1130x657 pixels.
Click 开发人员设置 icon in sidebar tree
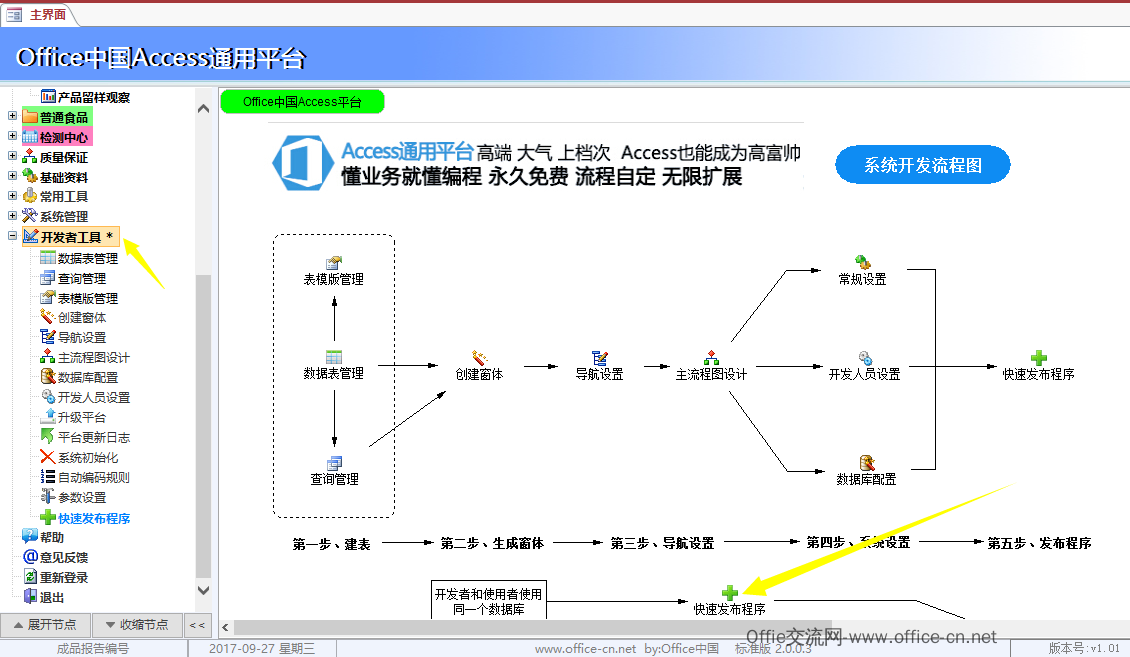48,396
